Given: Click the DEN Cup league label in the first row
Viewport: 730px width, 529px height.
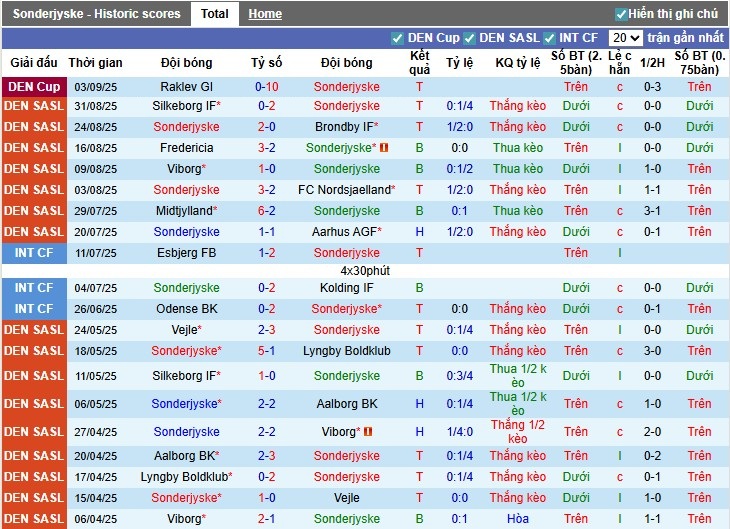Looking at the screenshot, I should (34, 87).
